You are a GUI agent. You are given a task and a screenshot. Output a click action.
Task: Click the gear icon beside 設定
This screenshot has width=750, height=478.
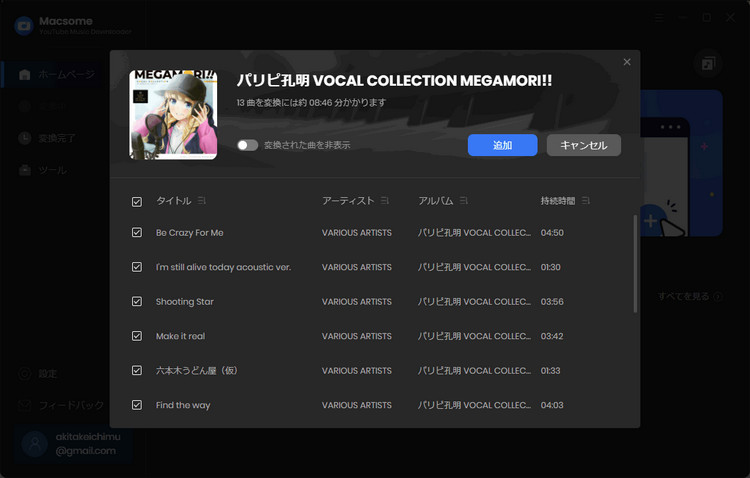pyautogui.click(x=24, y=373)
